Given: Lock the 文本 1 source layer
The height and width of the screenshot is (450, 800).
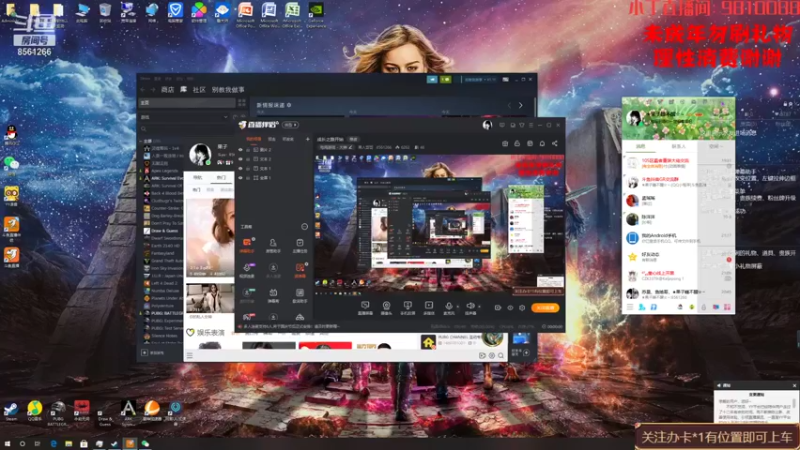Looking at the screenshot, I should tap(248, 168).
